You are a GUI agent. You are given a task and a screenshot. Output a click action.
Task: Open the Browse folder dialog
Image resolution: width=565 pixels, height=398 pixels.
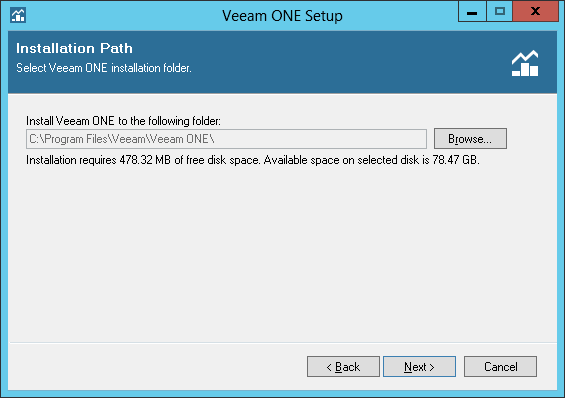coord(470,139)
